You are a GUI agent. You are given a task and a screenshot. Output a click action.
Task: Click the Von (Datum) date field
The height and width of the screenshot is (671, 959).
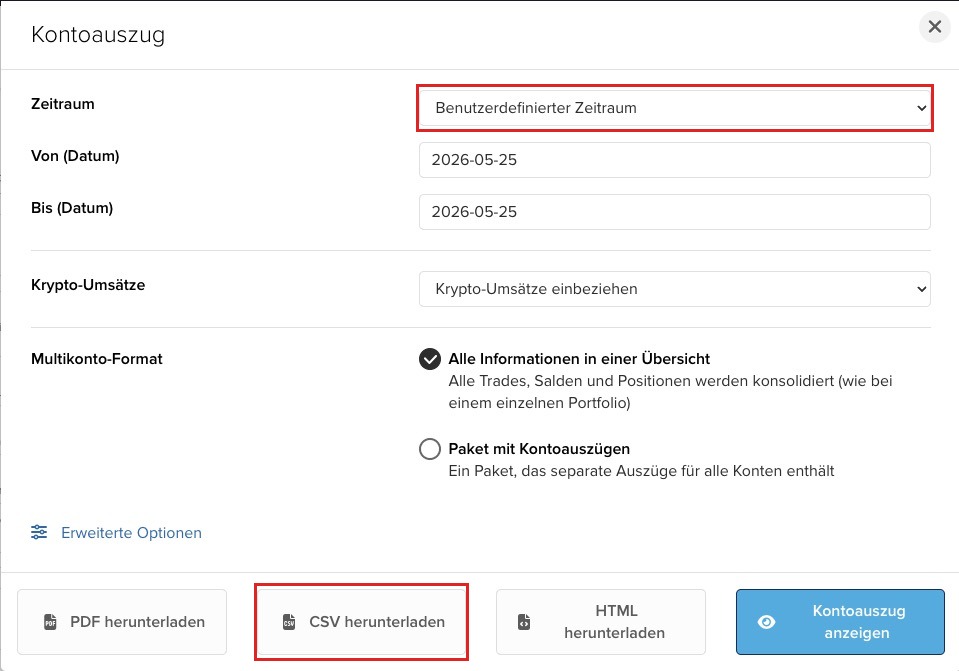tap(675, 160)
